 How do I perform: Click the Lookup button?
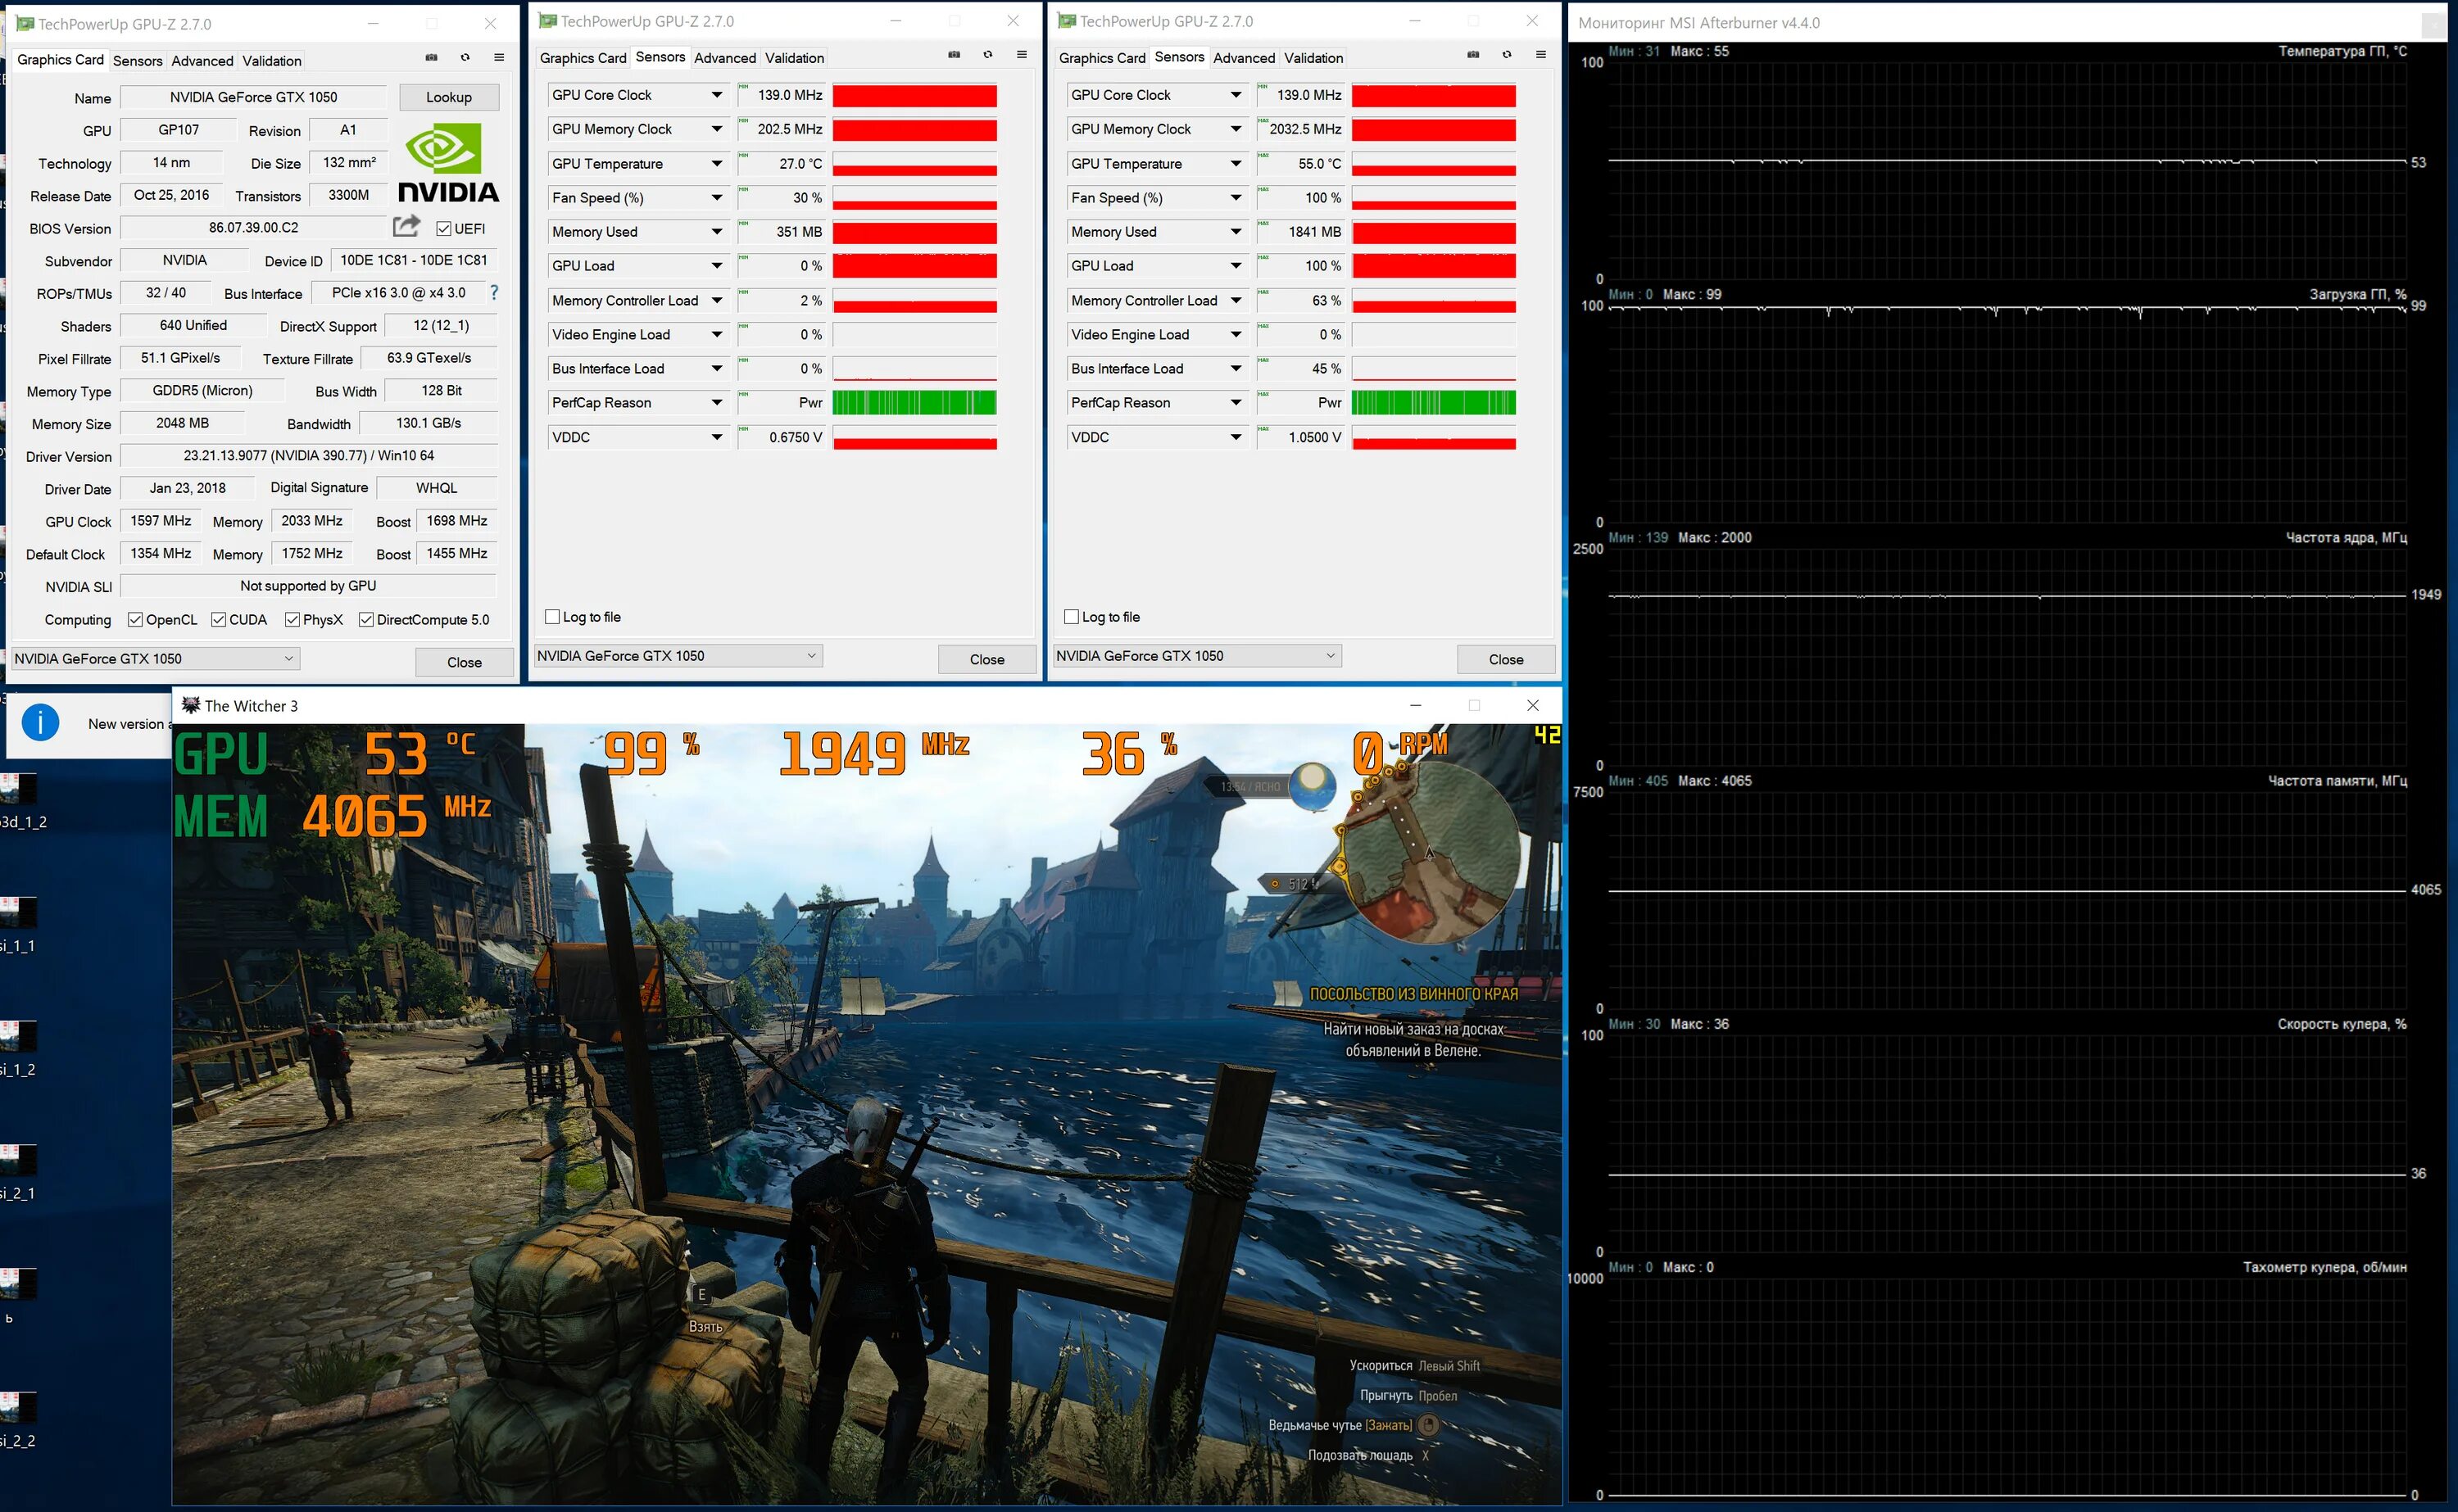tap(449, 97)
